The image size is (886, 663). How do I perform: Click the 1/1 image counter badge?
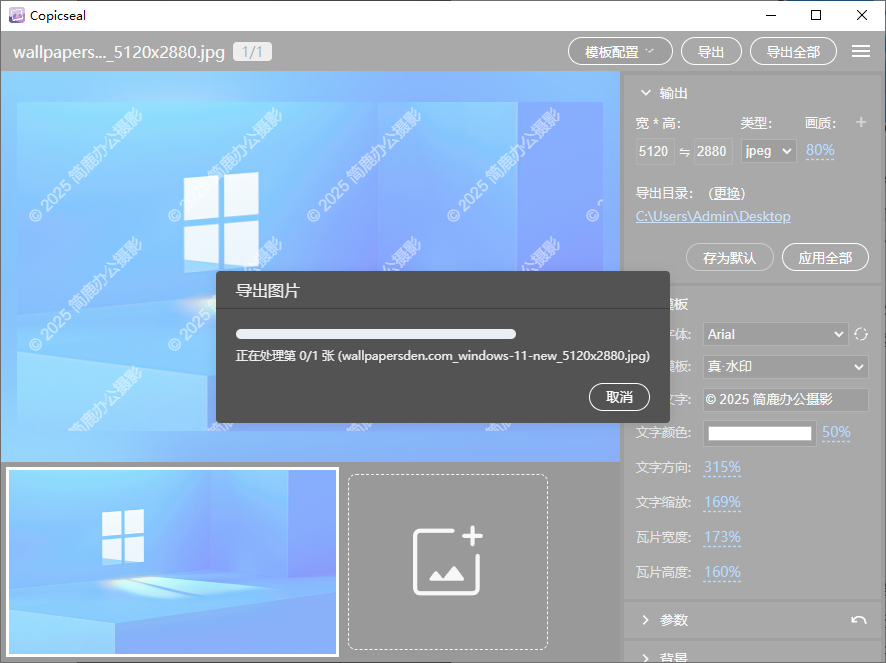252,52
